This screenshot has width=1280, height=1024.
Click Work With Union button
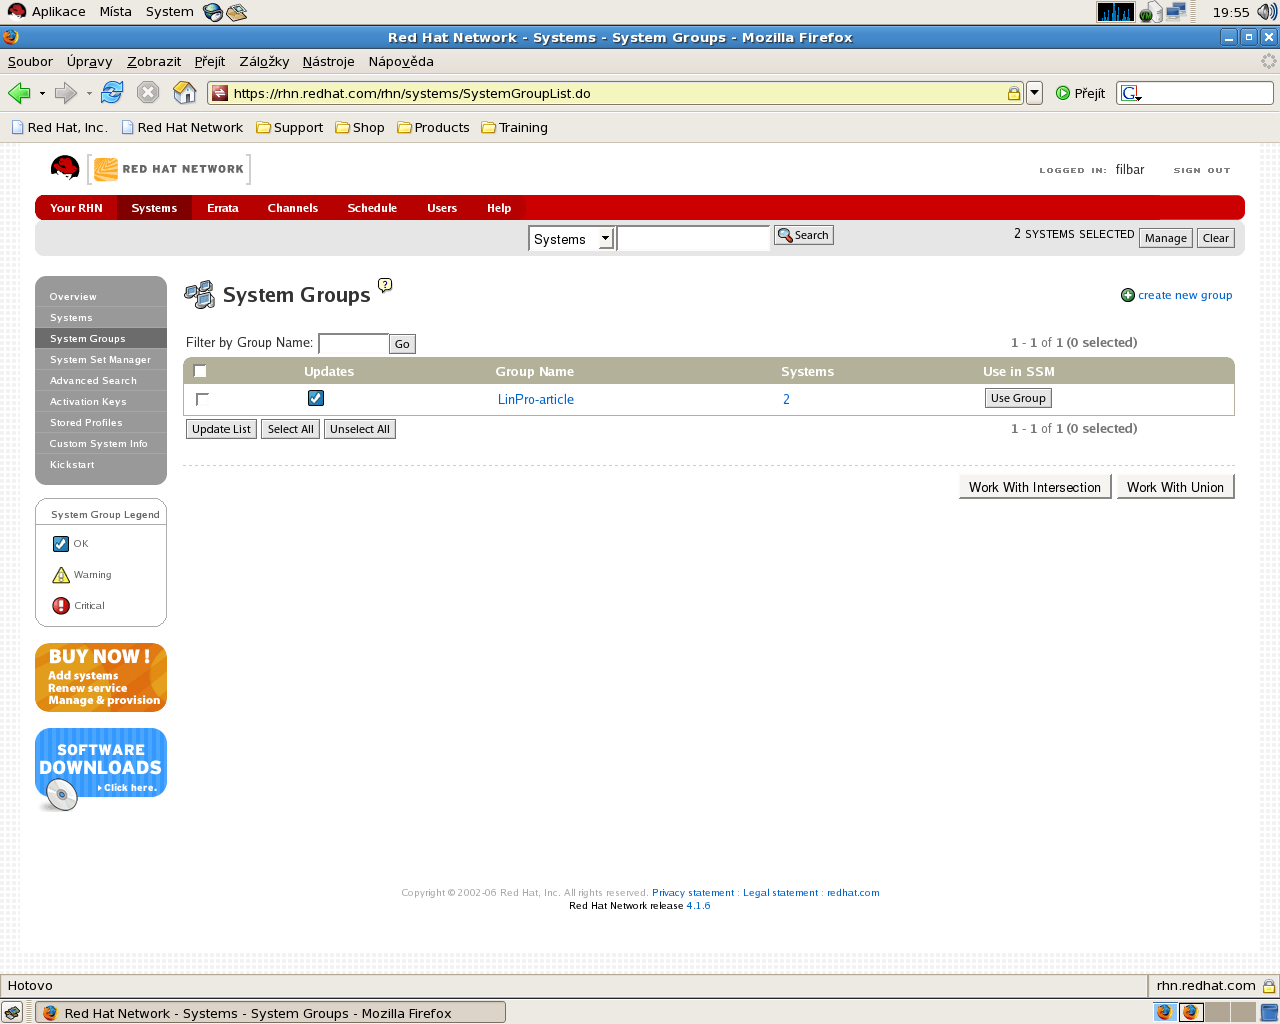click(1175, 487)
